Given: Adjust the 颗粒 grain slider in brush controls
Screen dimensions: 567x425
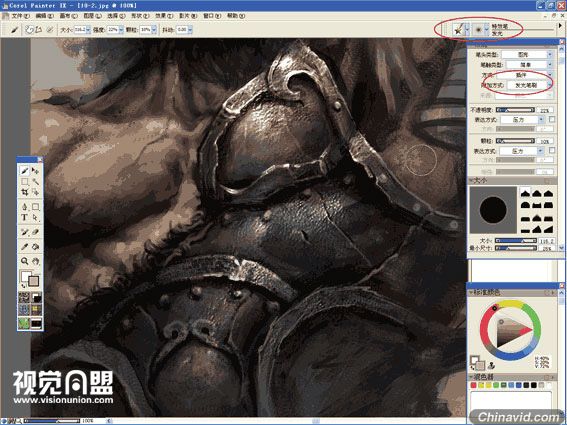Looking at the screenshot, I should coord(515,141).
